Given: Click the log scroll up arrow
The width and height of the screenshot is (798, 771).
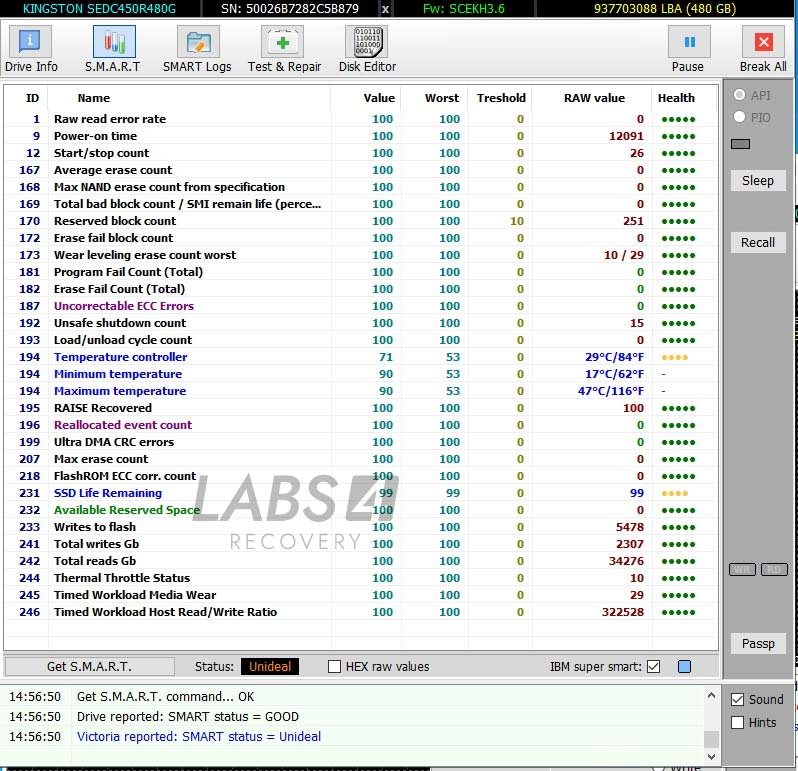Looking at the screenshot, I should point(711,695).
